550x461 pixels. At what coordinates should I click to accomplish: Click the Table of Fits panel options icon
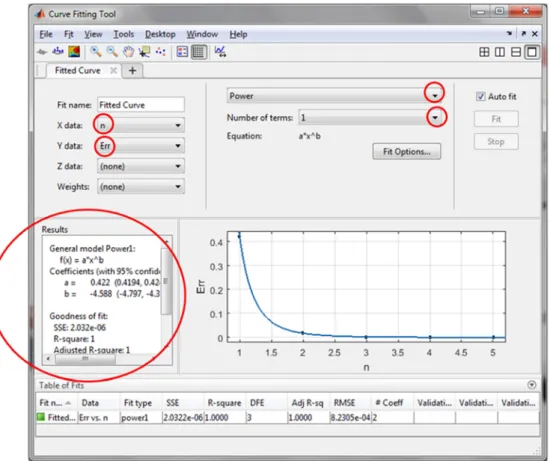pos(532,385)
